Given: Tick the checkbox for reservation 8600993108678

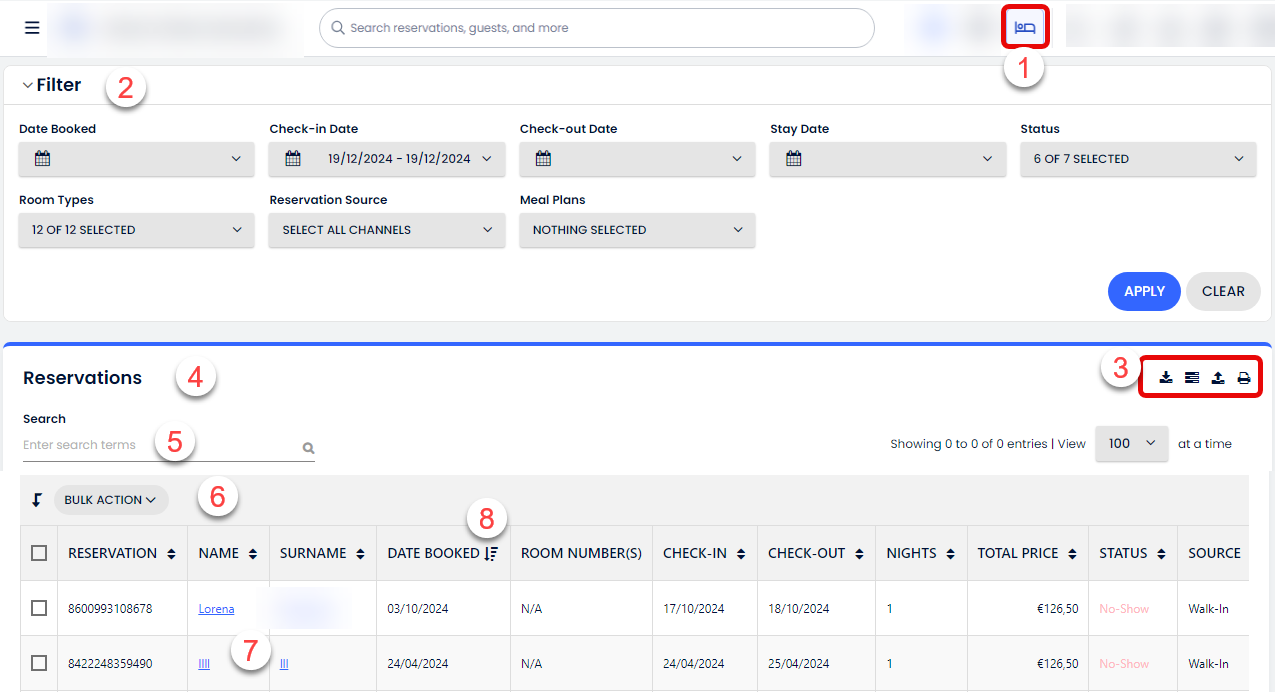Looking at the screenshot, I should (38, 608).
